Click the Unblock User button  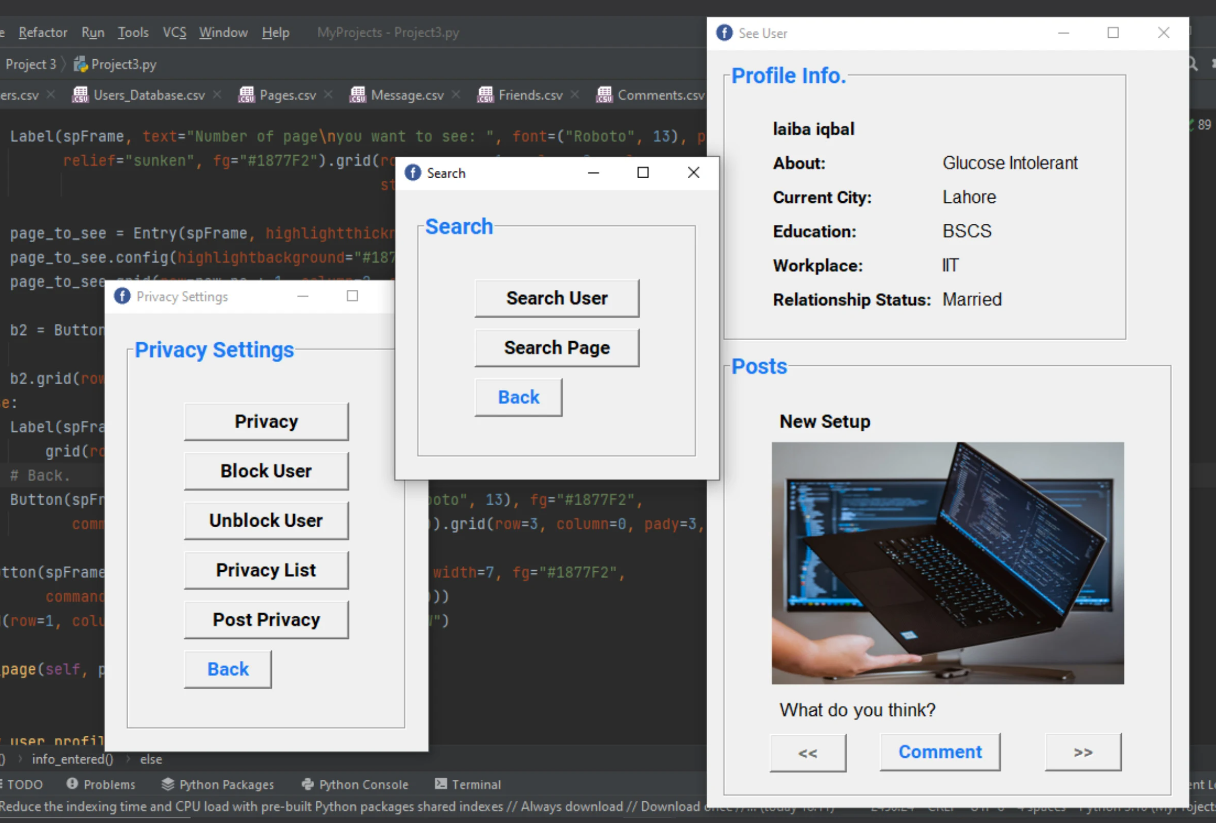tap(266, 521)
